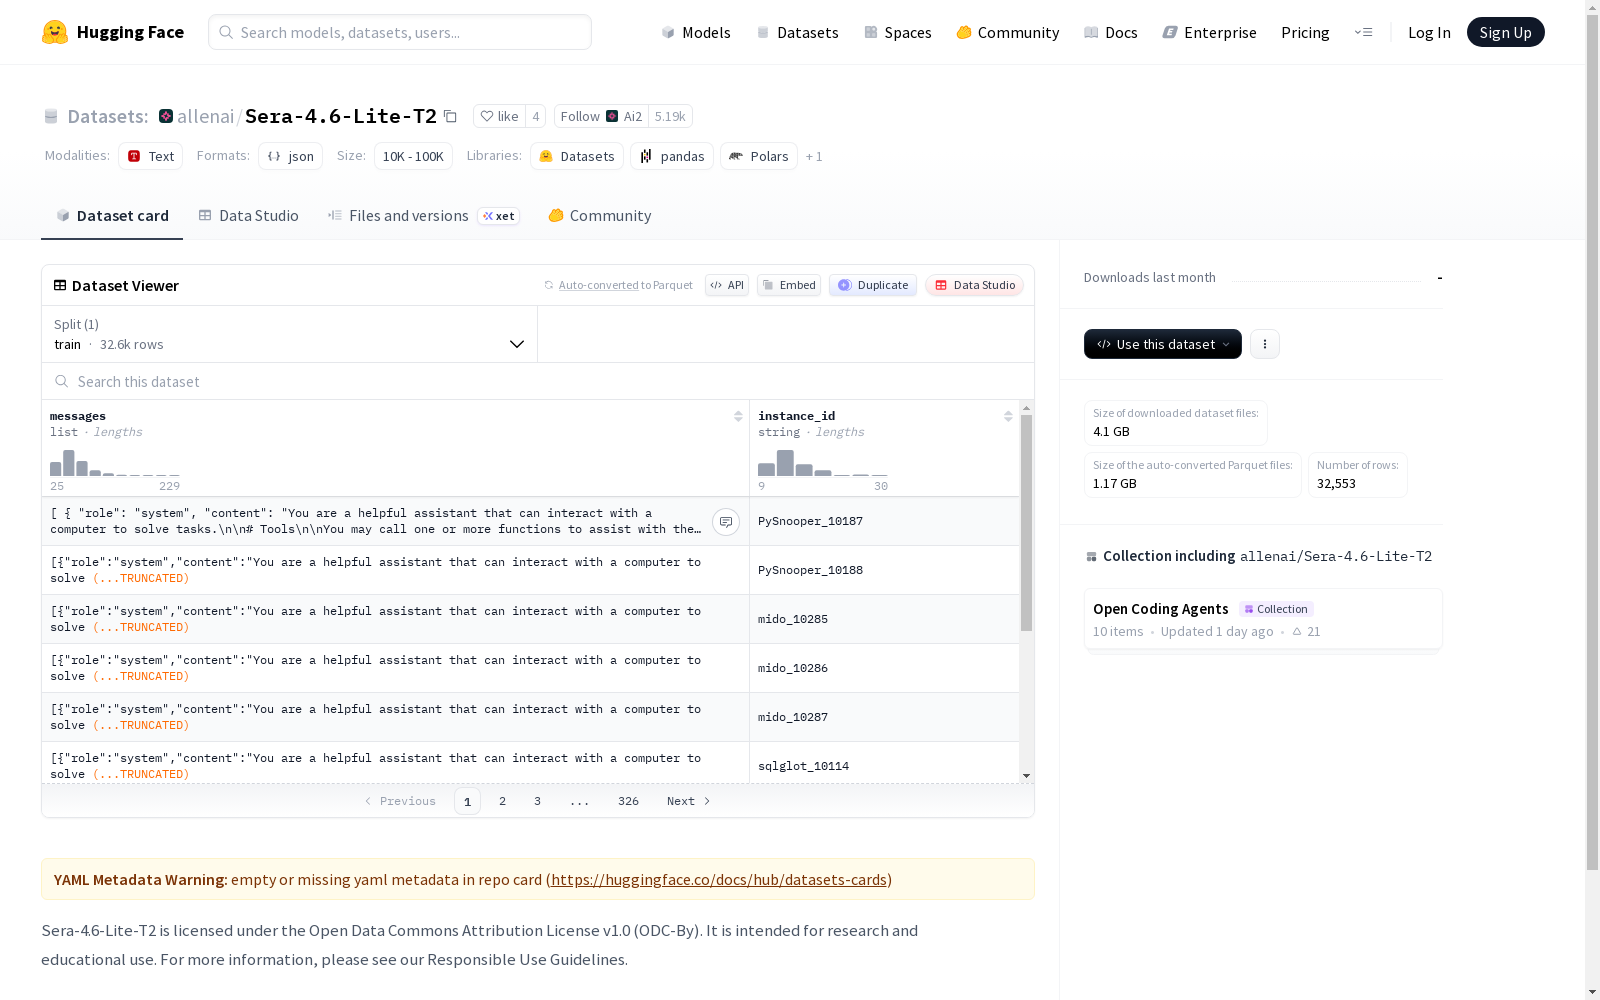Focus the Search models, datasets, users field
1600x1000 pixels.
coord(400,32)
